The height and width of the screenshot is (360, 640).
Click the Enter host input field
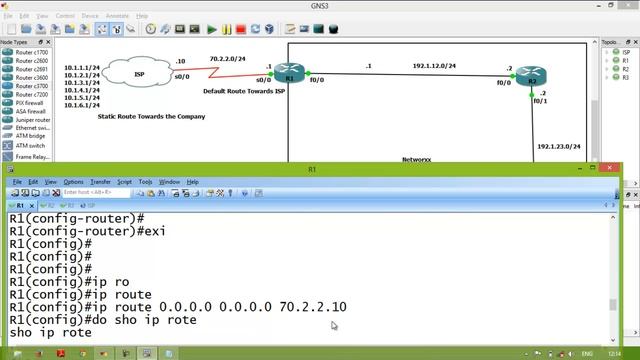click(96, 193)
